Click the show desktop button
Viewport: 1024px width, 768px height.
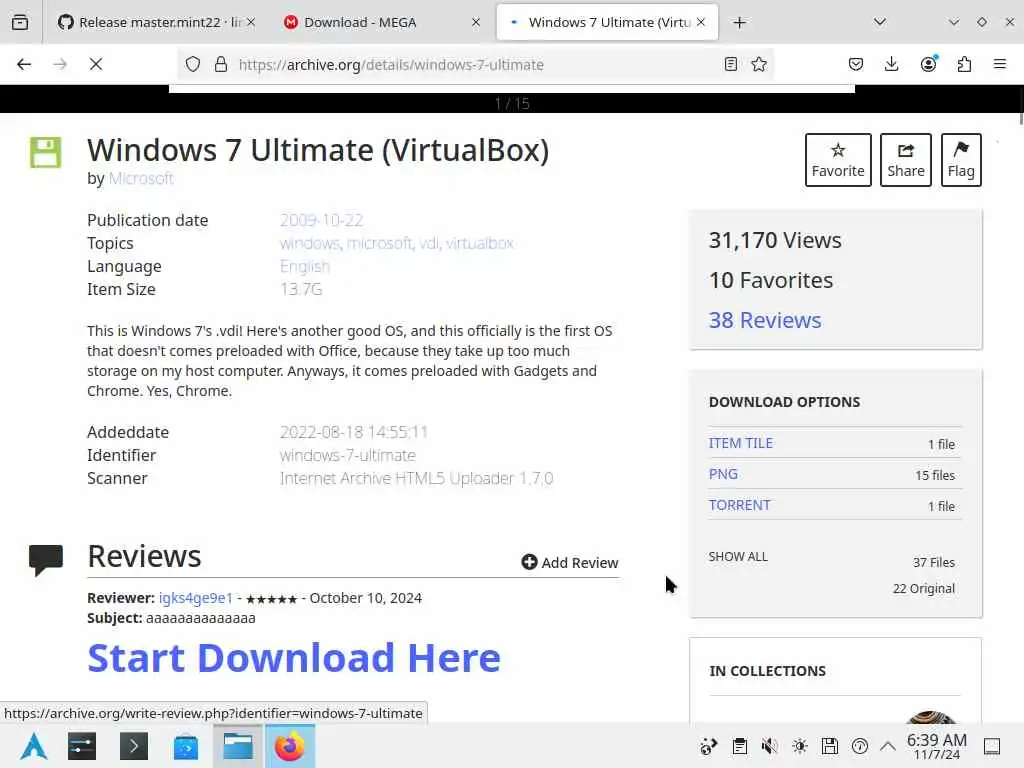pyautogui.click(x=992, y=746)
